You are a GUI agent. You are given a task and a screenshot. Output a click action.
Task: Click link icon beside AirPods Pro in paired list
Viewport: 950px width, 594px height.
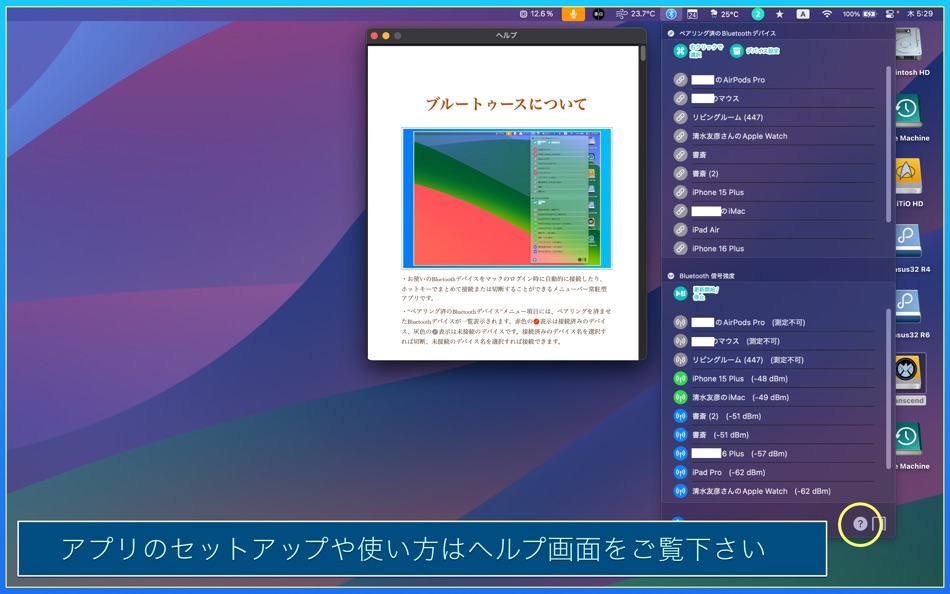click(680, 79)
